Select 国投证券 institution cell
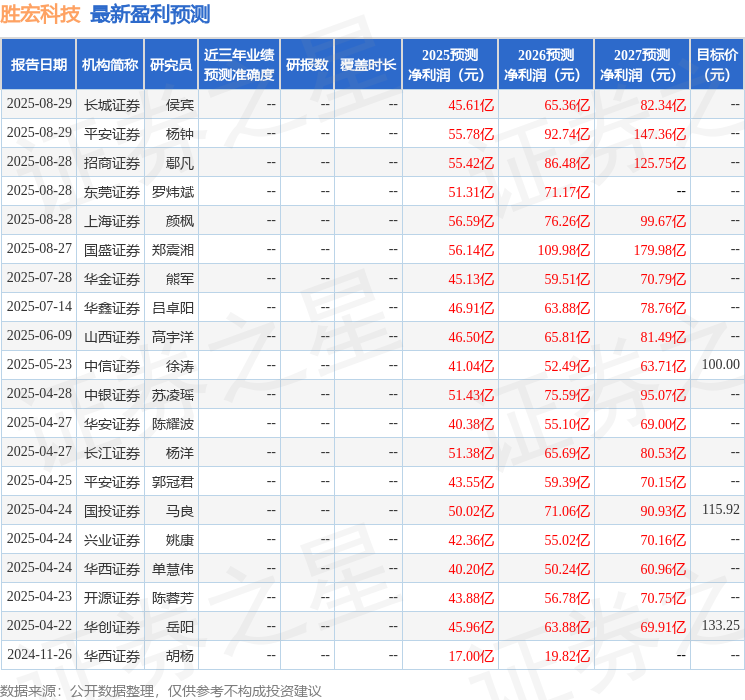745x700 pixels. pyautogui.click(x=112, y=511)
